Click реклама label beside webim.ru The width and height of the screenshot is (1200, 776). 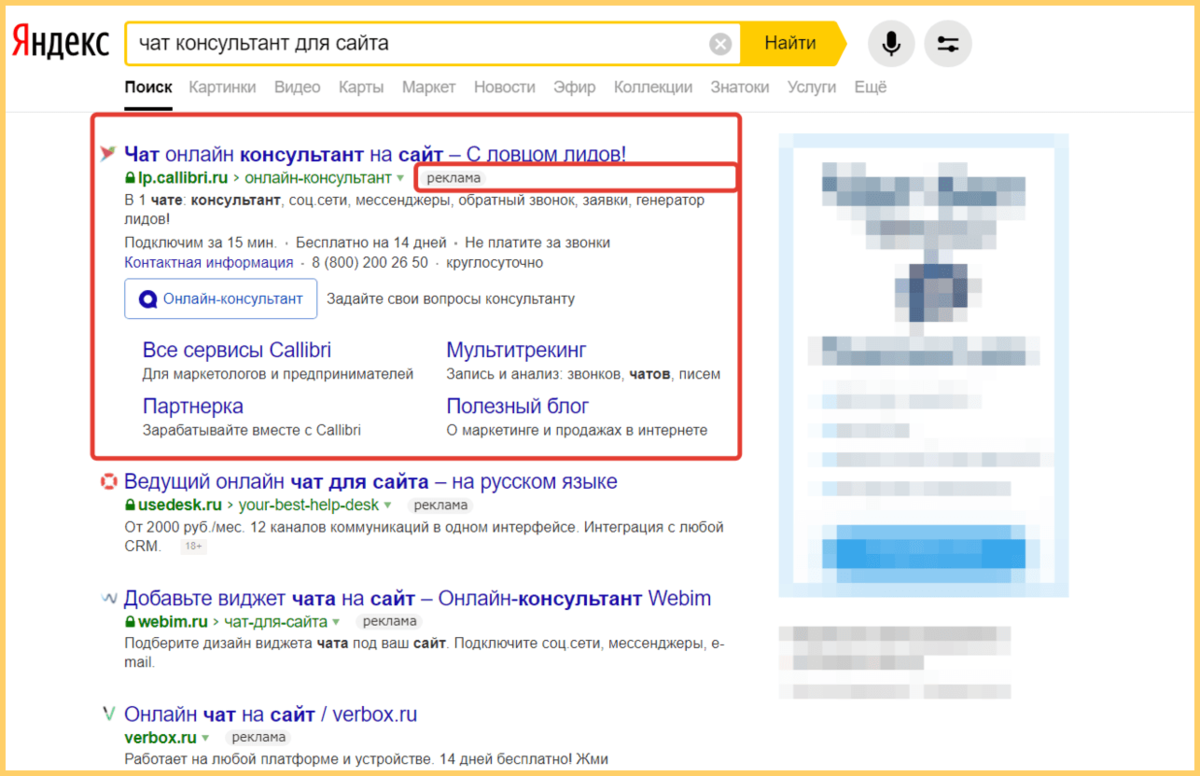pyautogui.click(x=388, y=622)
